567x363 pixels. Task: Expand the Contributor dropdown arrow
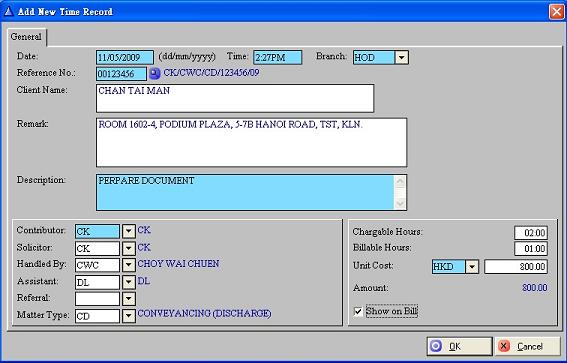(128, 231)
